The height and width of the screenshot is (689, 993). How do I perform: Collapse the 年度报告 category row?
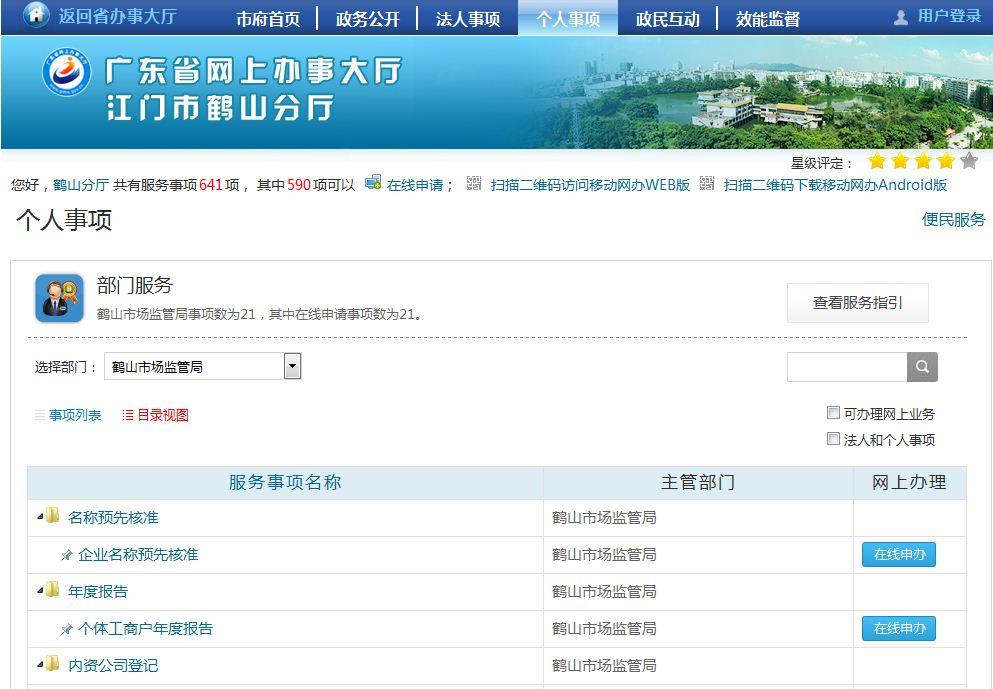41,591
